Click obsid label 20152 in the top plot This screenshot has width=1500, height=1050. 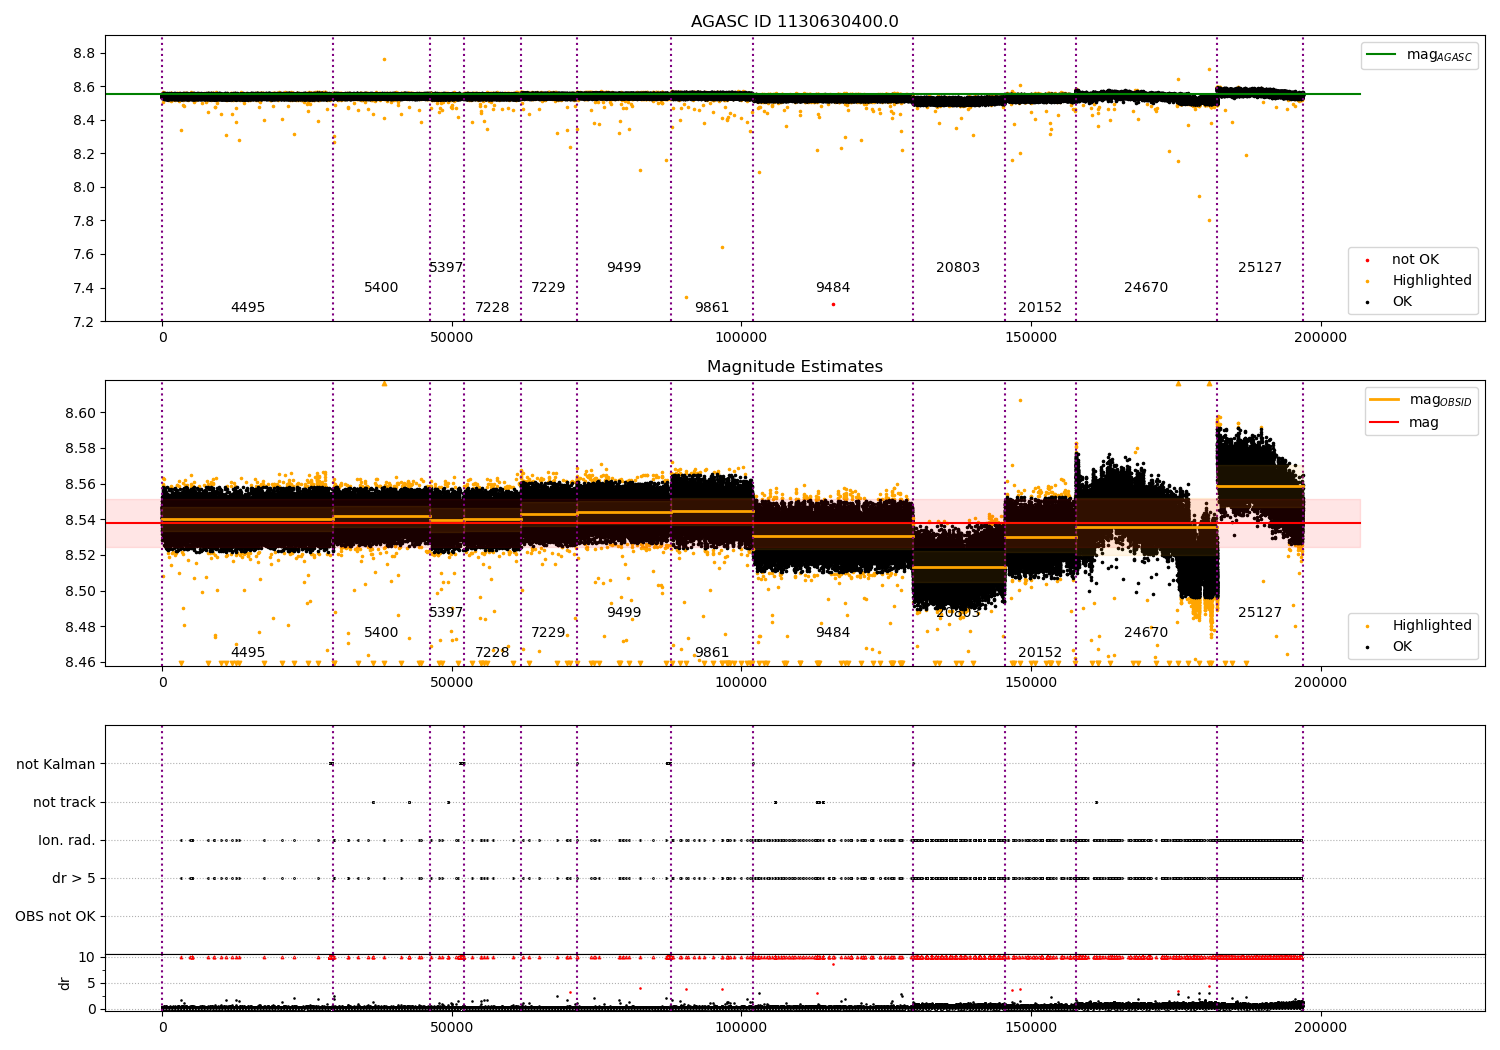[x=1040, y=308]
